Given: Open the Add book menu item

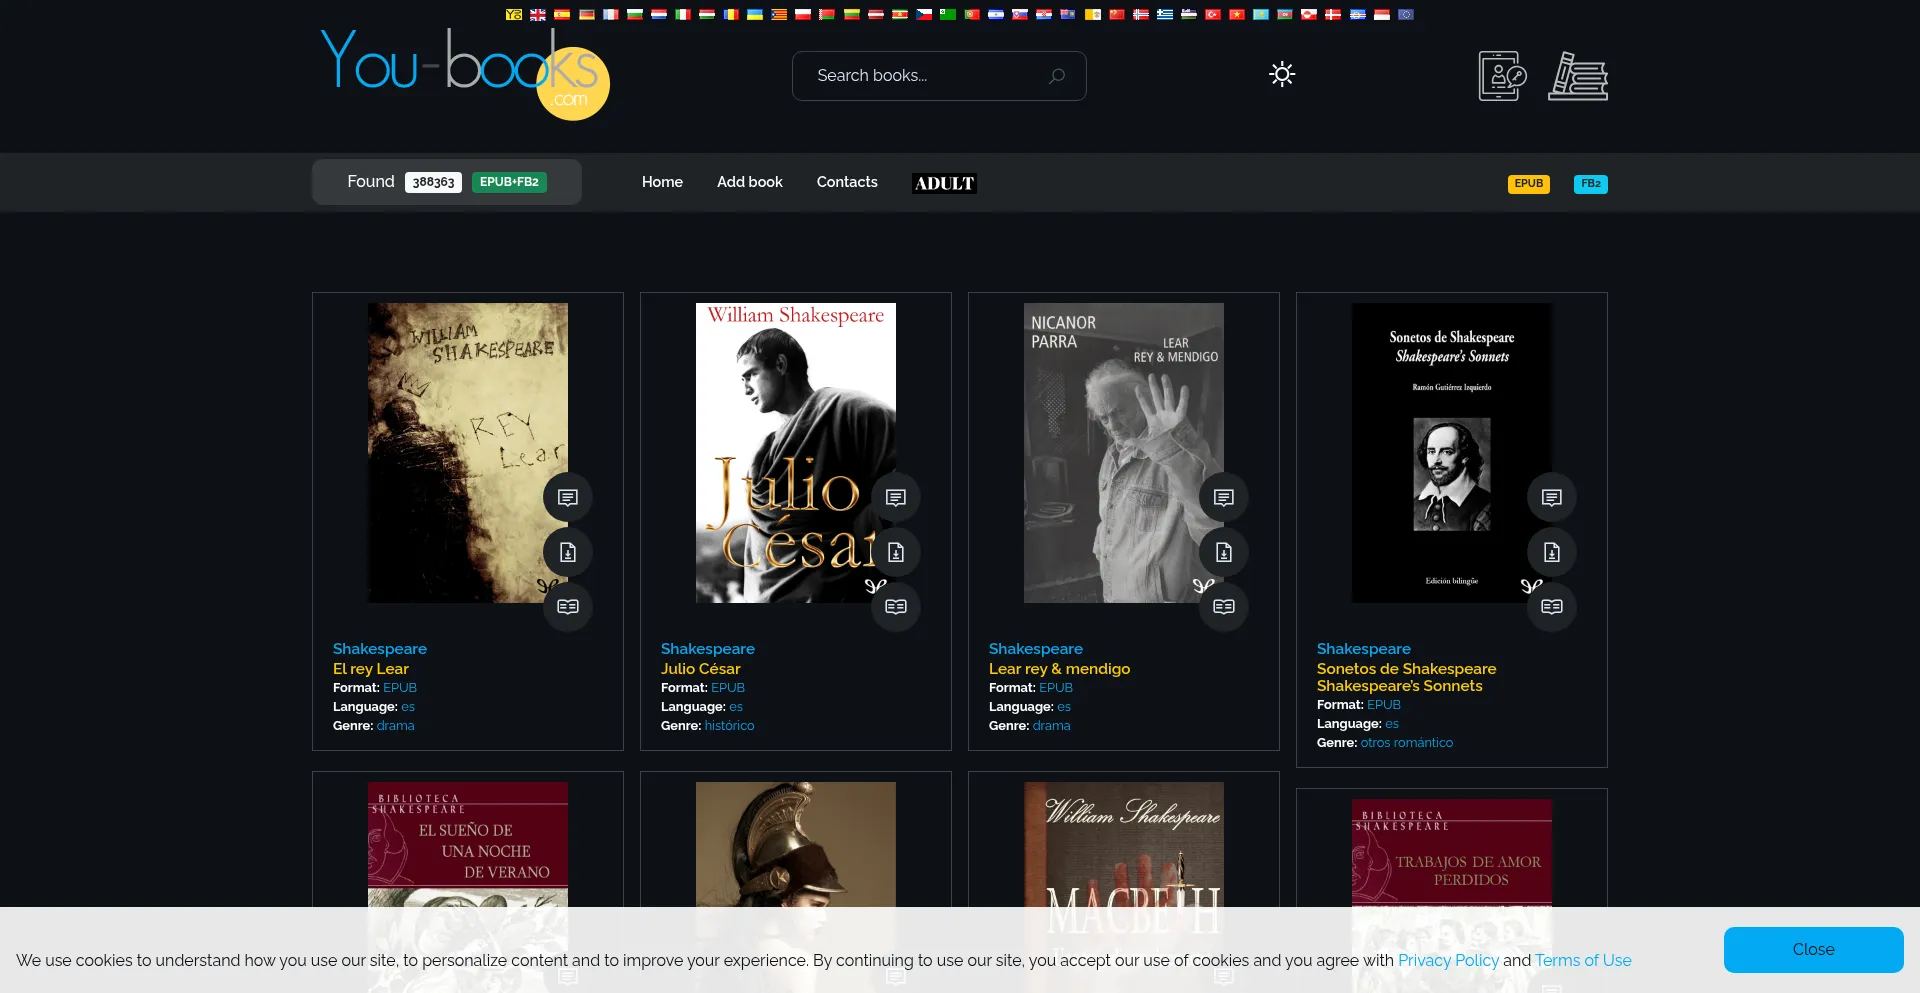Looking at the screenshot, I should click(x=749, y=182).
